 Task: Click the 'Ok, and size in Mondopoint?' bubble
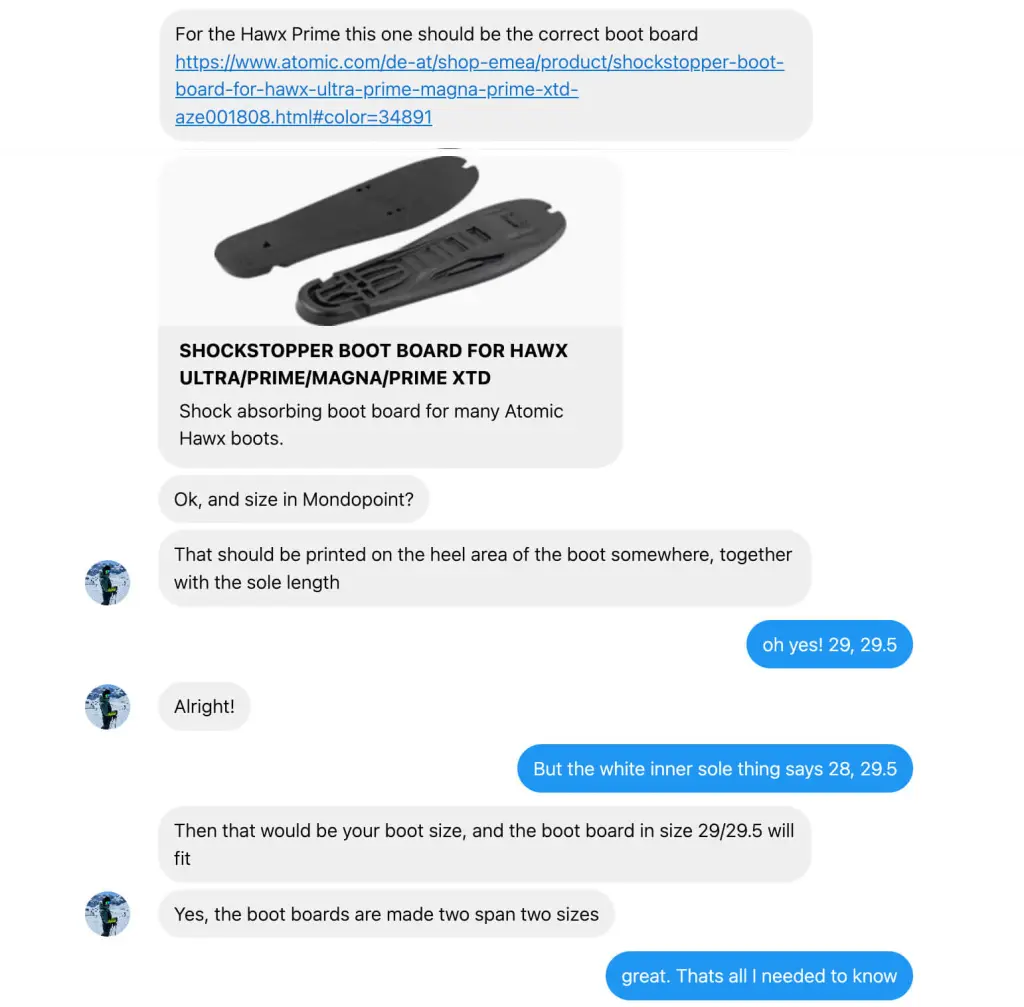pos(293,499)
